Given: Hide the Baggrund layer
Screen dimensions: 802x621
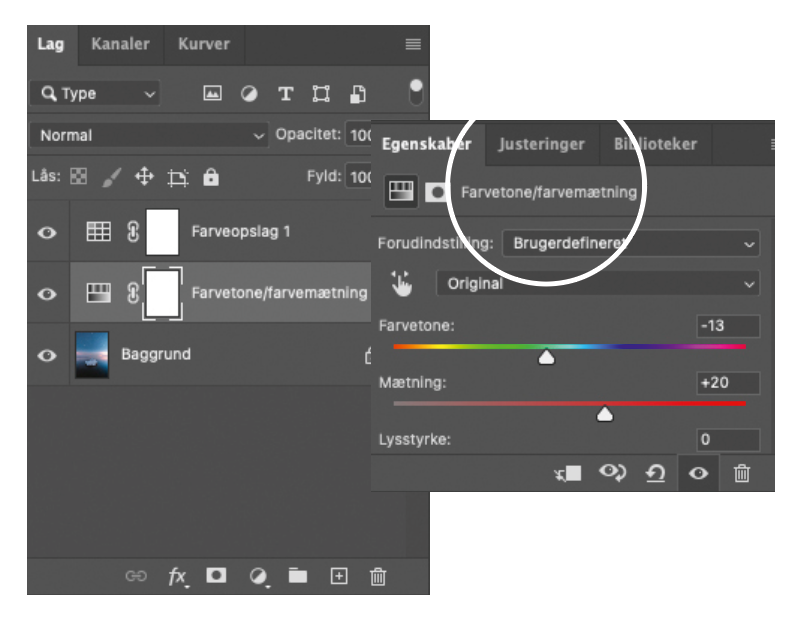Looking at the screenshot, I should point(47,355).
